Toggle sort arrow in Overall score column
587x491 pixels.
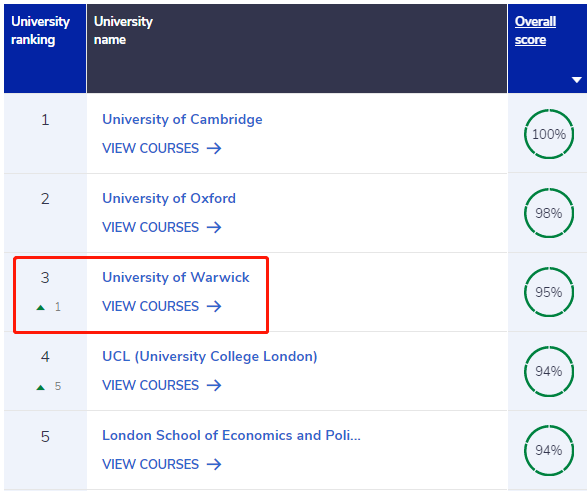pyautogui.click(x=577, y=80)
